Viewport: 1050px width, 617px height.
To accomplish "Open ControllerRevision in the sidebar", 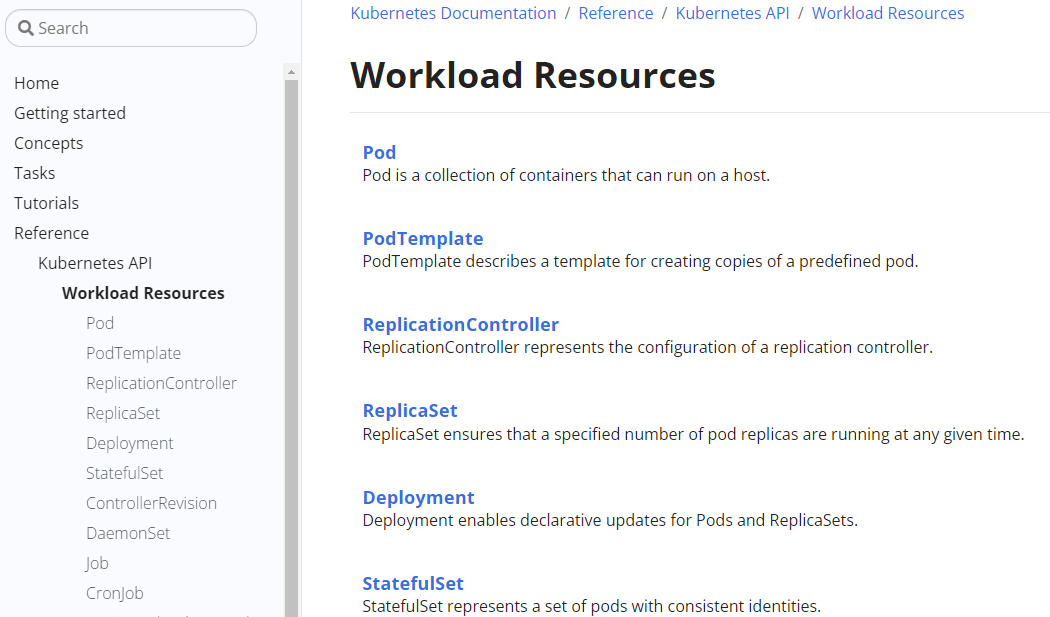I will [151, 503].
